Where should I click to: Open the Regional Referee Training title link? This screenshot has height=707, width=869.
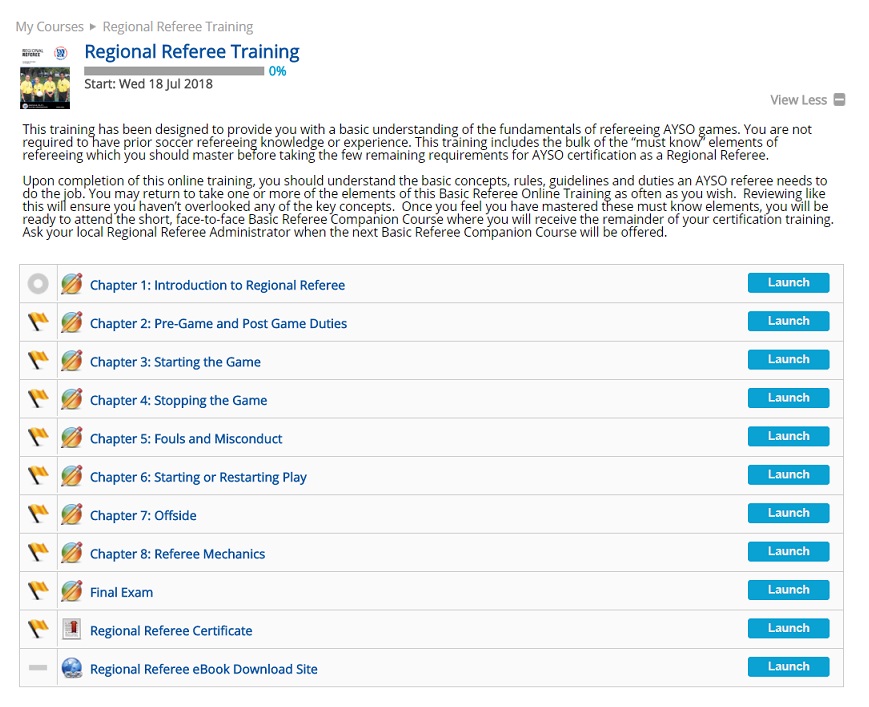click(x=191, y=52)
